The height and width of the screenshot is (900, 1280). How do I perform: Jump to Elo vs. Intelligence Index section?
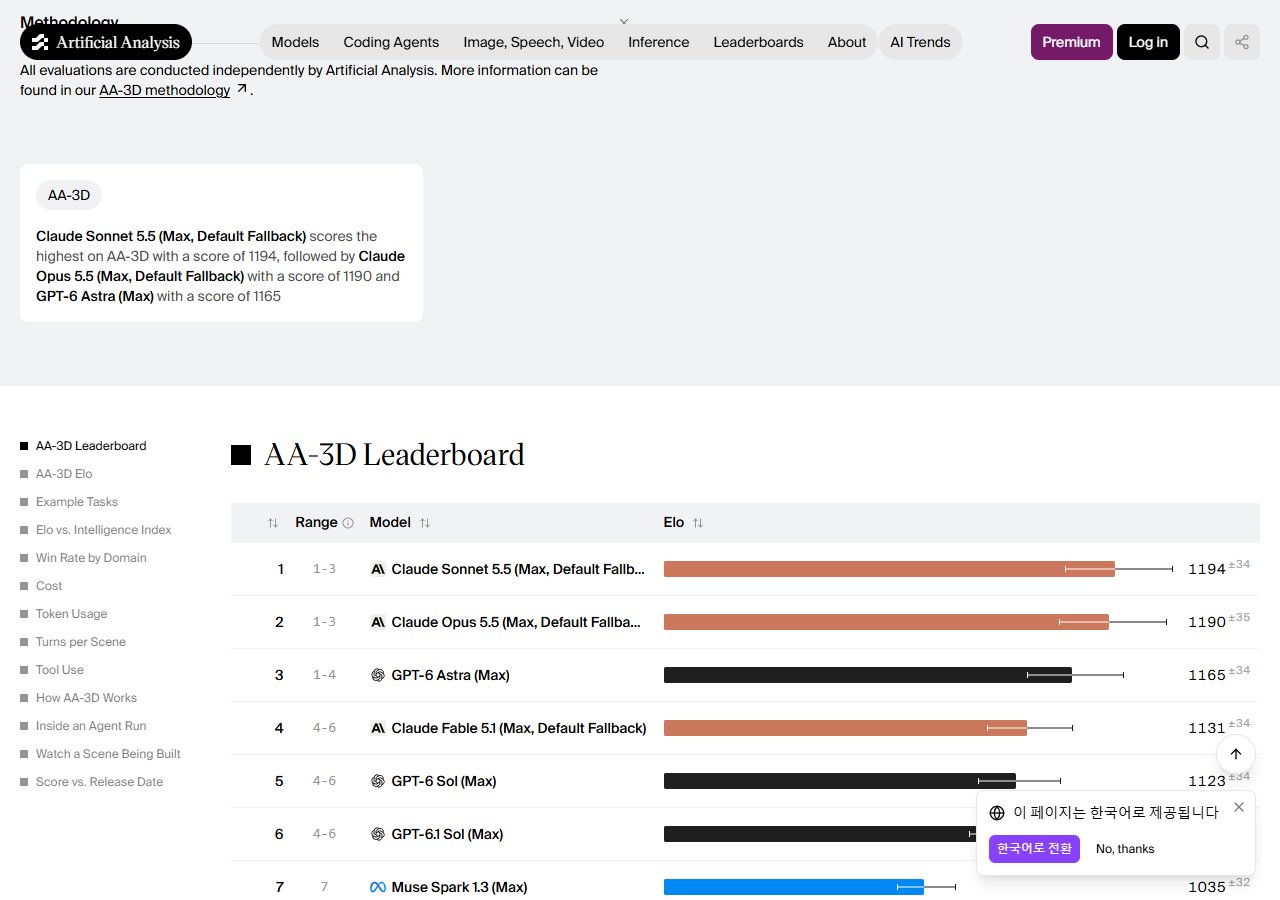point(104,530)
